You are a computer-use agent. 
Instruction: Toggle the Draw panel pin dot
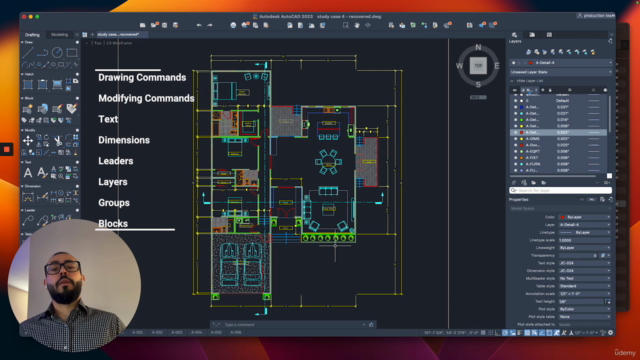click(77, 42)
